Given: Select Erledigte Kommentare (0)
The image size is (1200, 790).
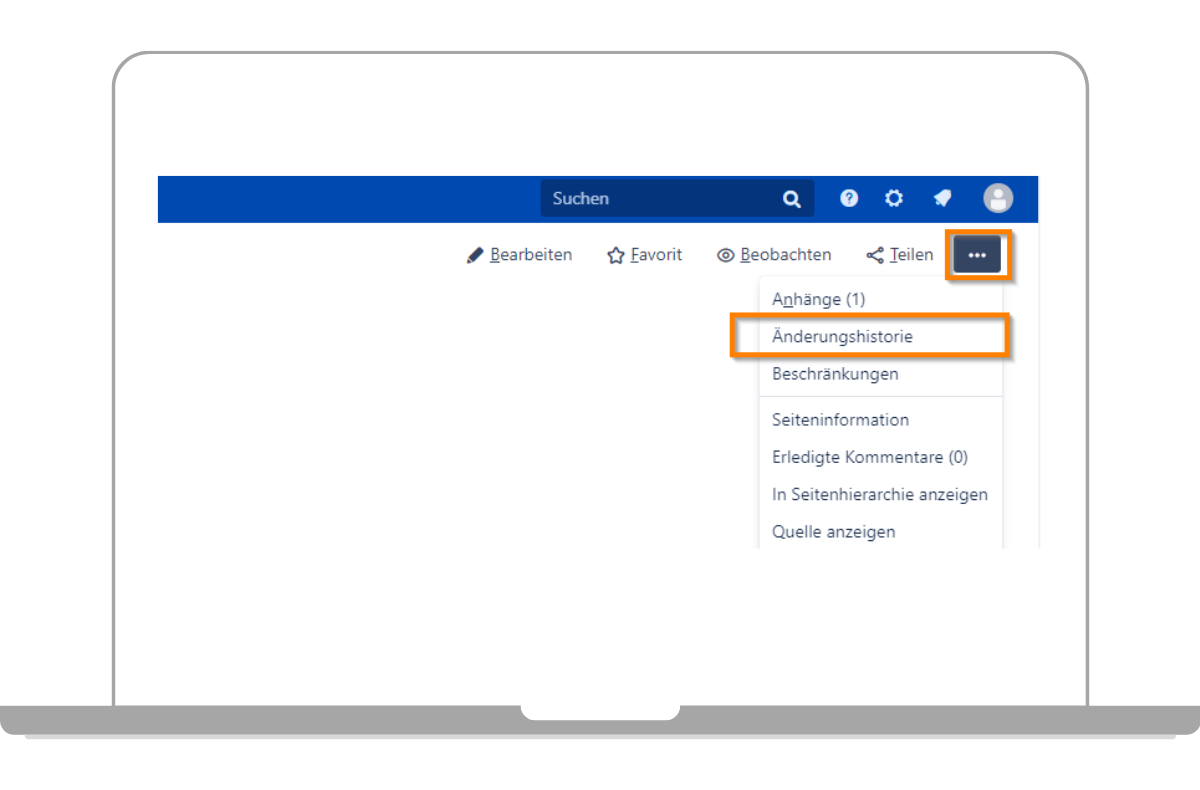Looking at the screenshot, I should [x=869, y=457].
